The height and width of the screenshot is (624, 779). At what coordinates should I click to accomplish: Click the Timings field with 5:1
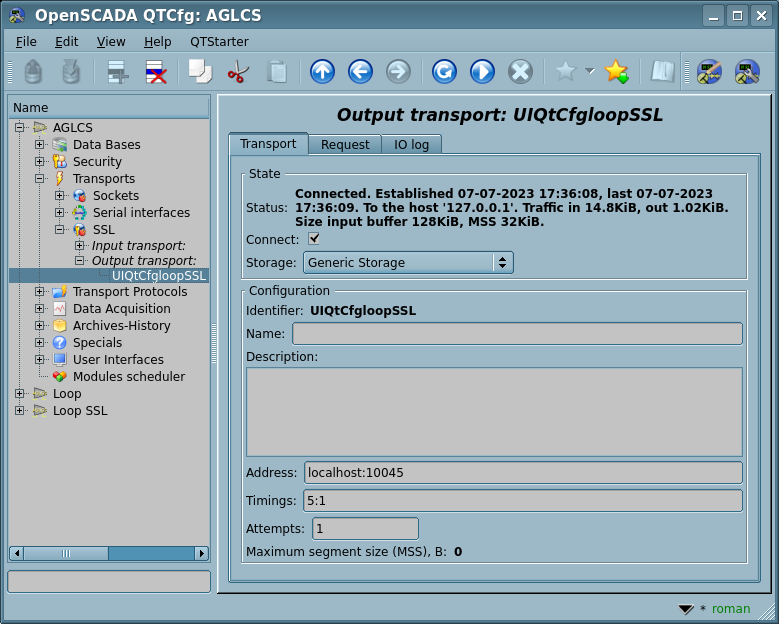[x=523, y=500]
